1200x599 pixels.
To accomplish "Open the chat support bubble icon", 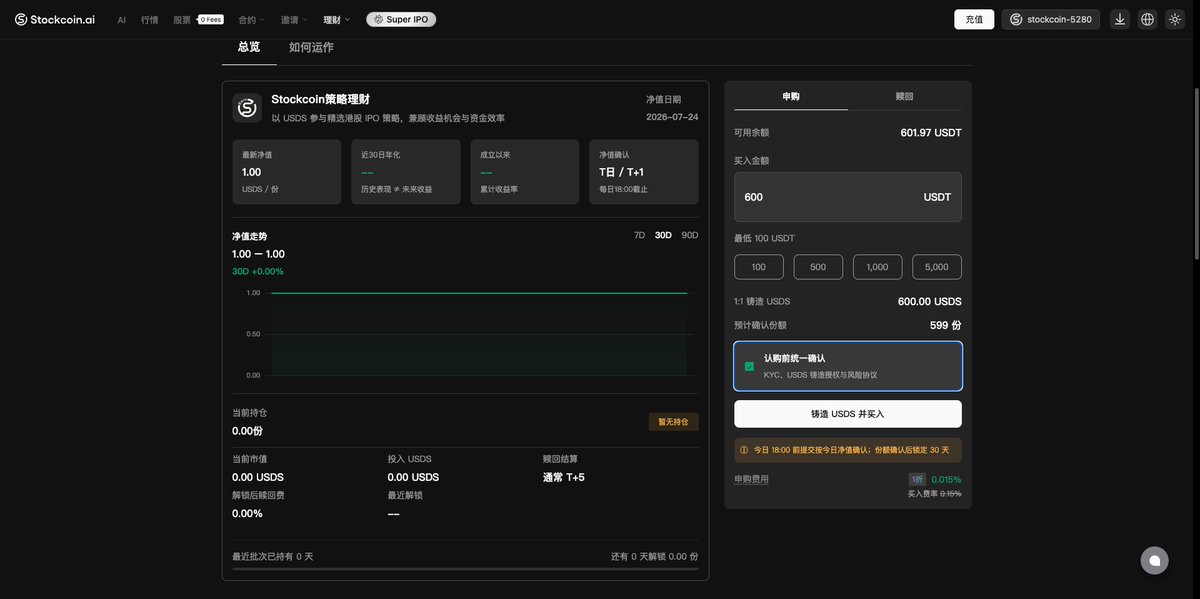I will (x=1155, y=560).
